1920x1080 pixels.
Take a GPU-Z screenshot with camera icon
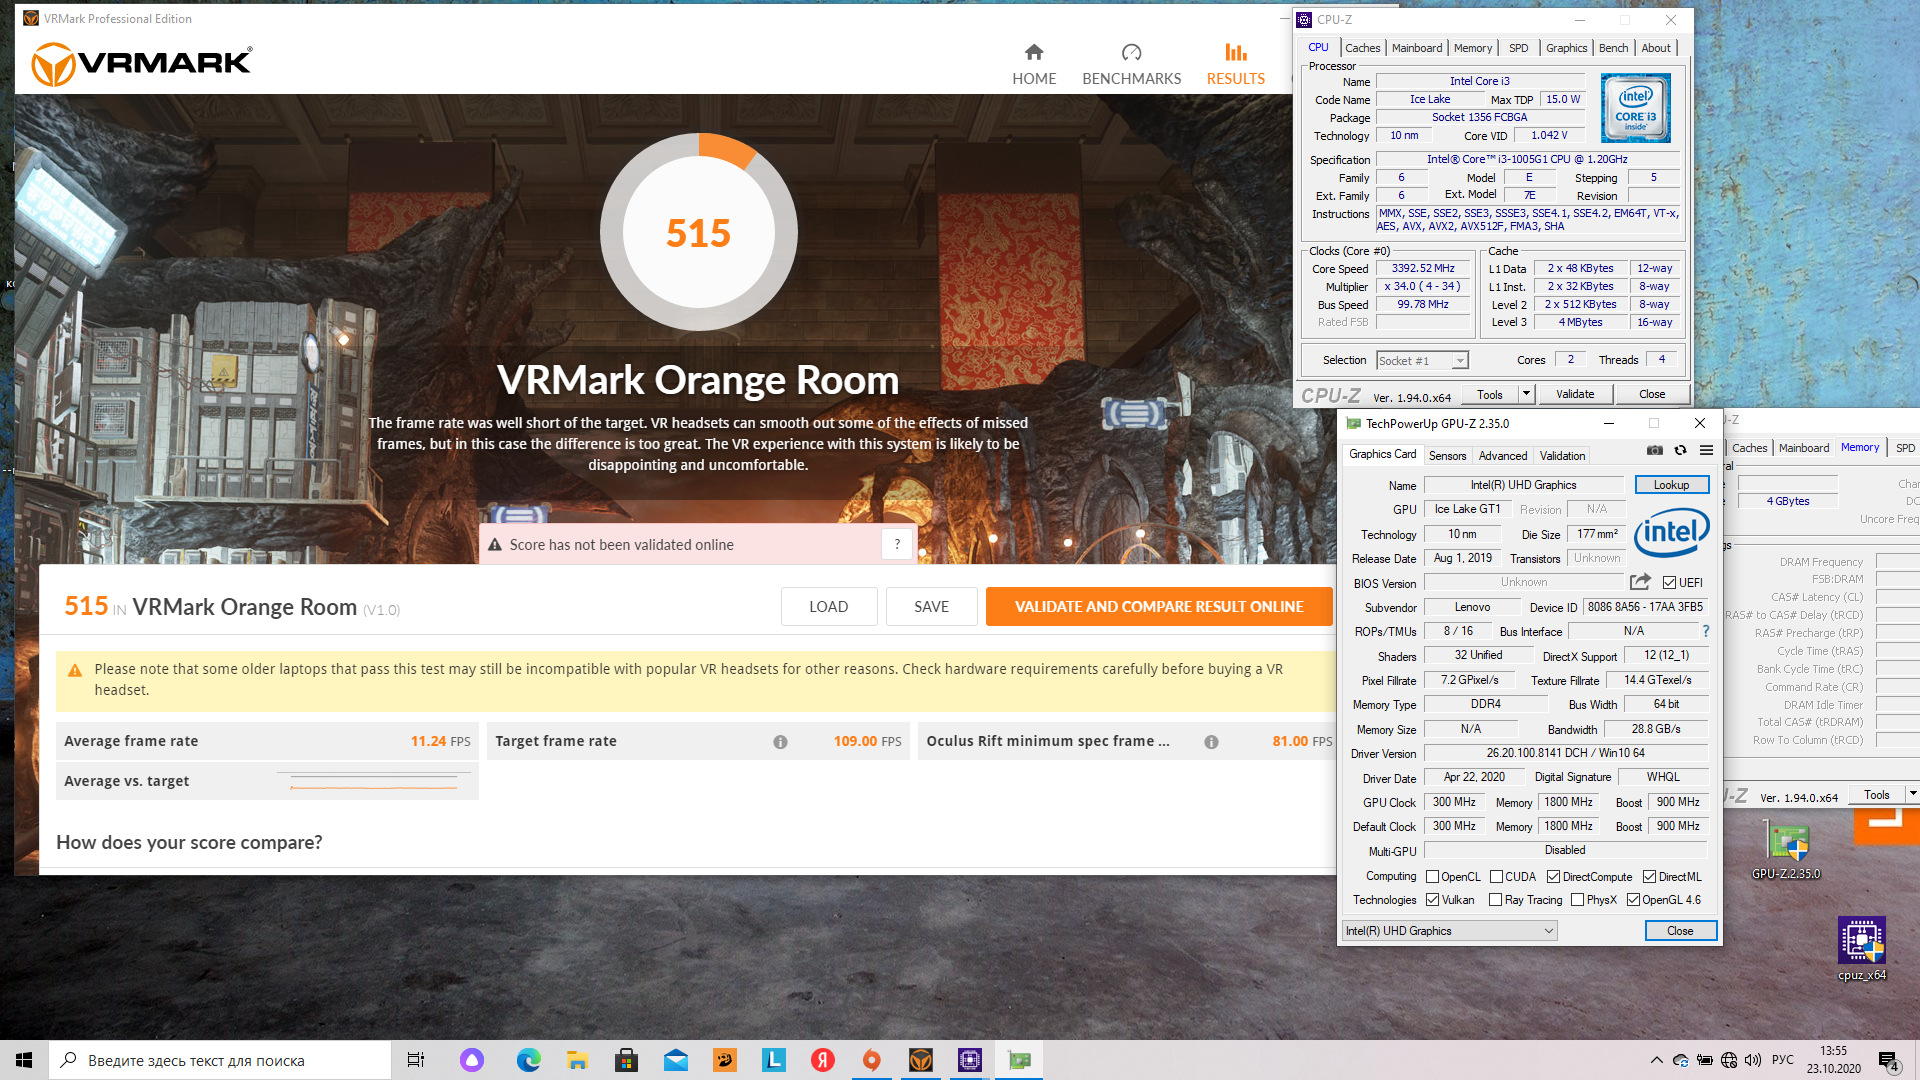tap(1655, 450)
